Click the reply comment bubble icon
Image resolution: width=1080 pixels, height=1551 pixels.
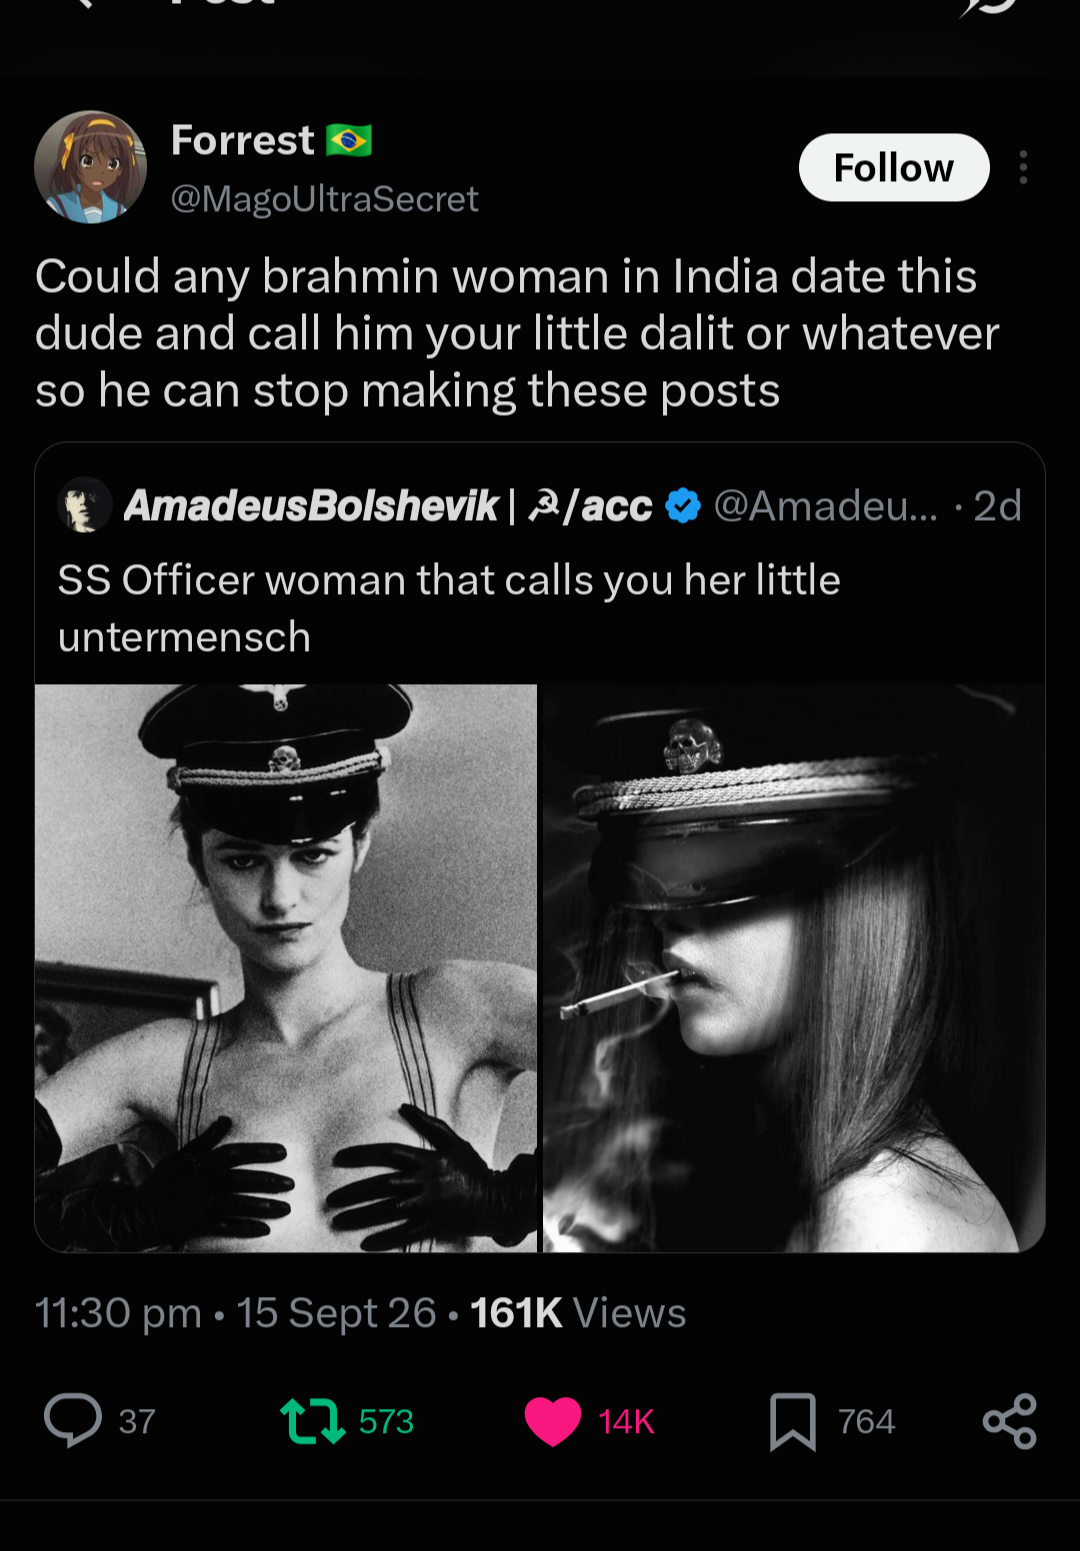[73, 1420]
